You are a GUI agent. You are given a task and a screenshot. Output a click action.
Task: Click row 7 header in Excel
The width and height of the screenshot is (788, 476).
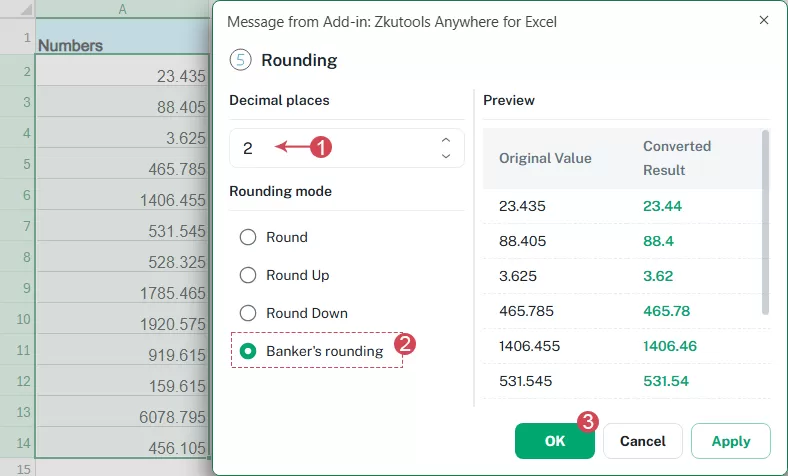[x=18, y=226]
